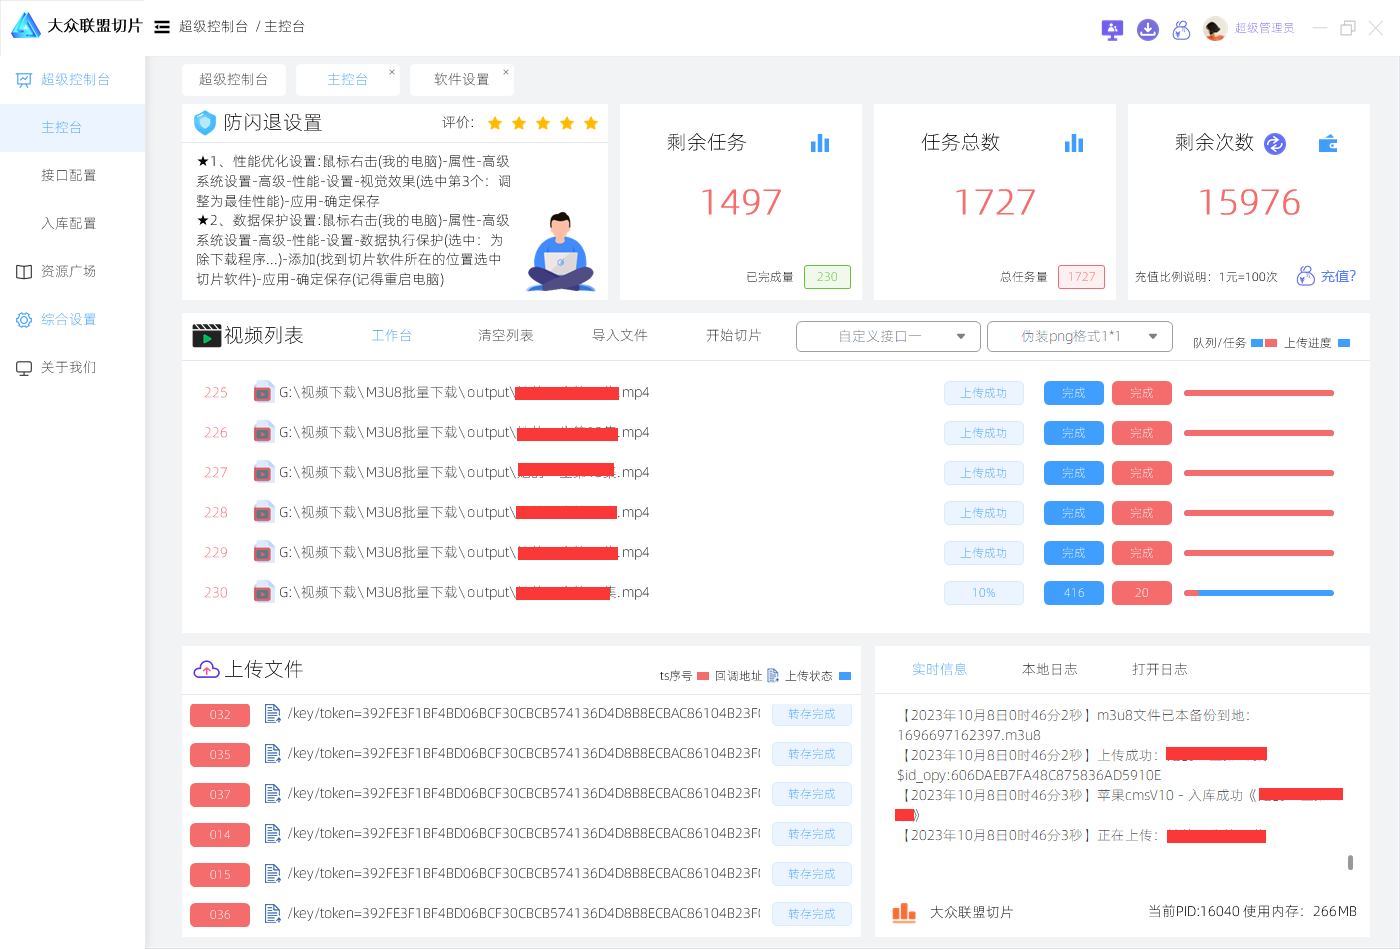Click the shield icon on 防闪退设置 panel
The width and height of the screenshot is (1400, 949).
tap(204, 123)
